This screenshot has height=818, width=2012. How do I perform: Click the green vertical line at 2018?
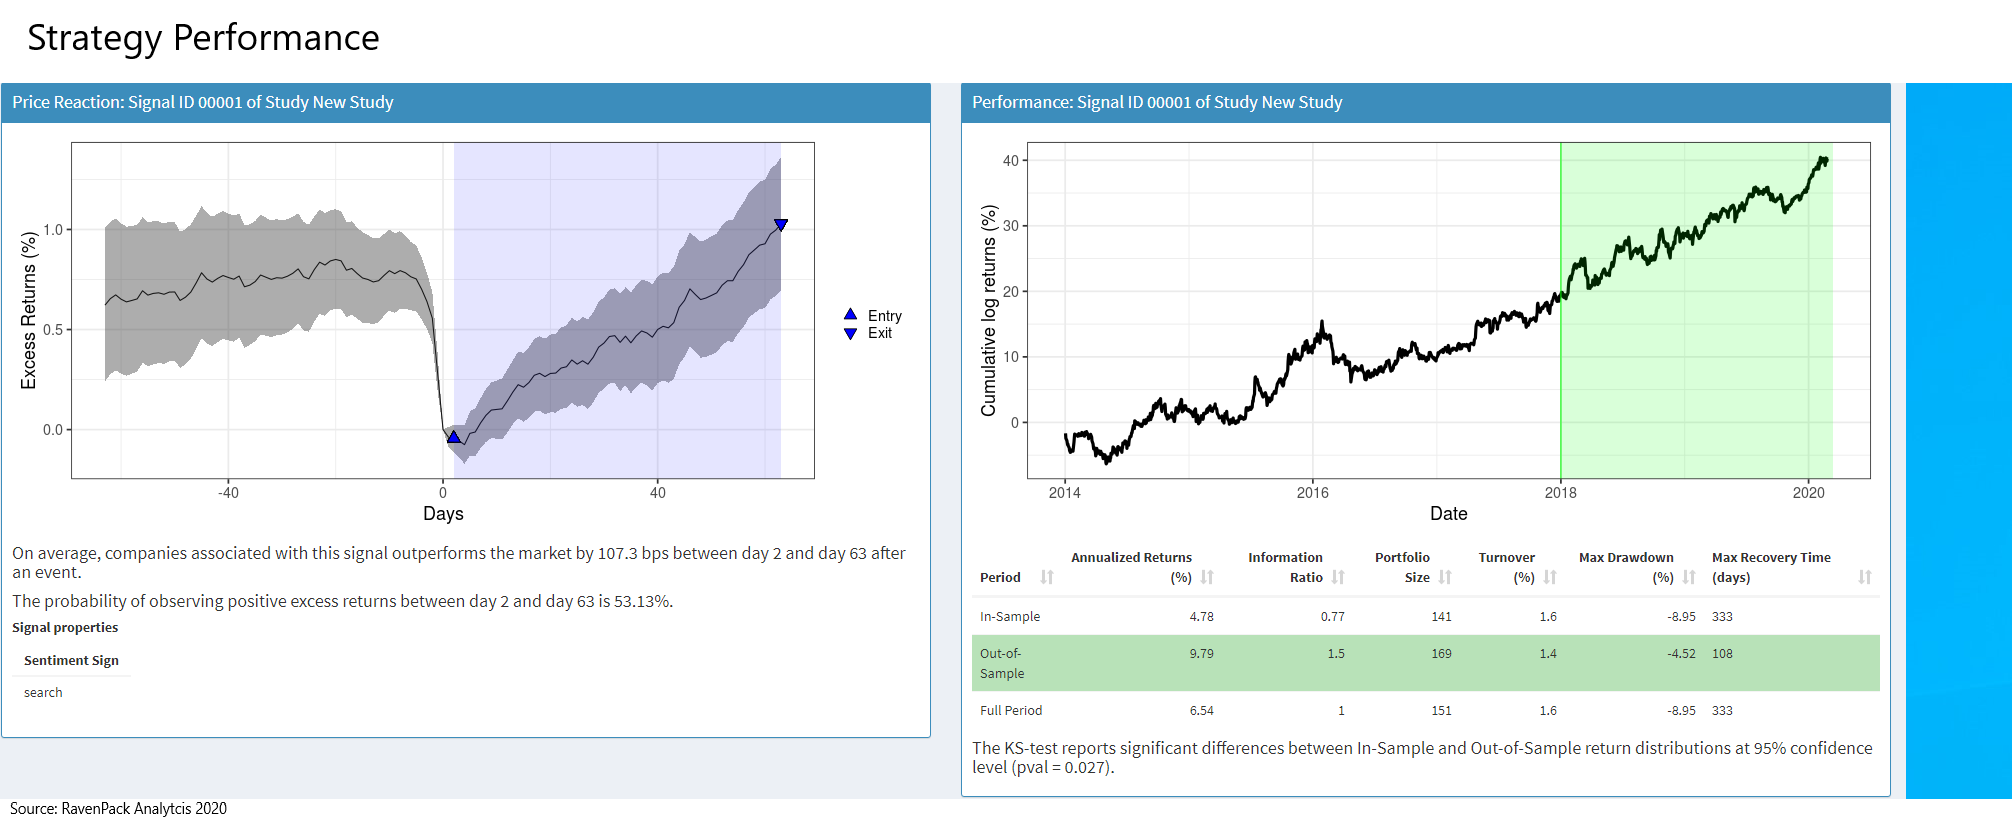(x=1561, y=380)
